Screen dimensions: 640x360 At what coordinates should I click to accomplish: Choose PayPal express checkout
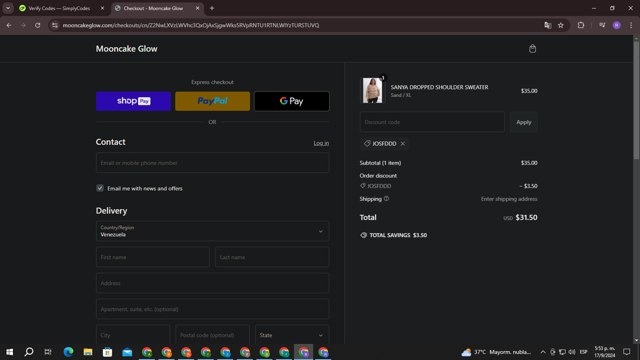pyautogui.click(x=212, y=101)
